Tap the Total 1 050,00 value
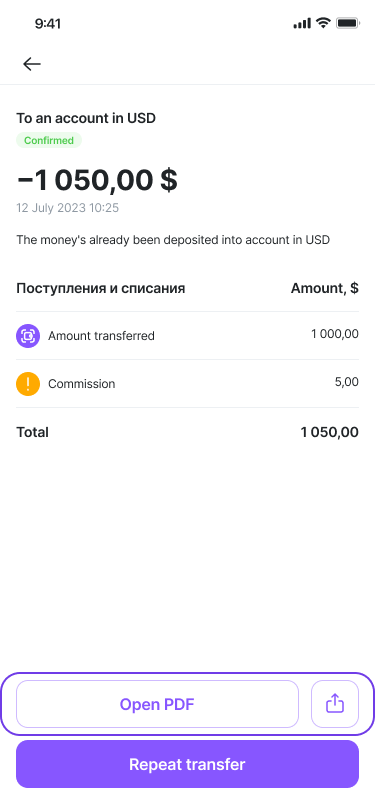Screen dimensions: 375x812 click(x=329, y=432)
